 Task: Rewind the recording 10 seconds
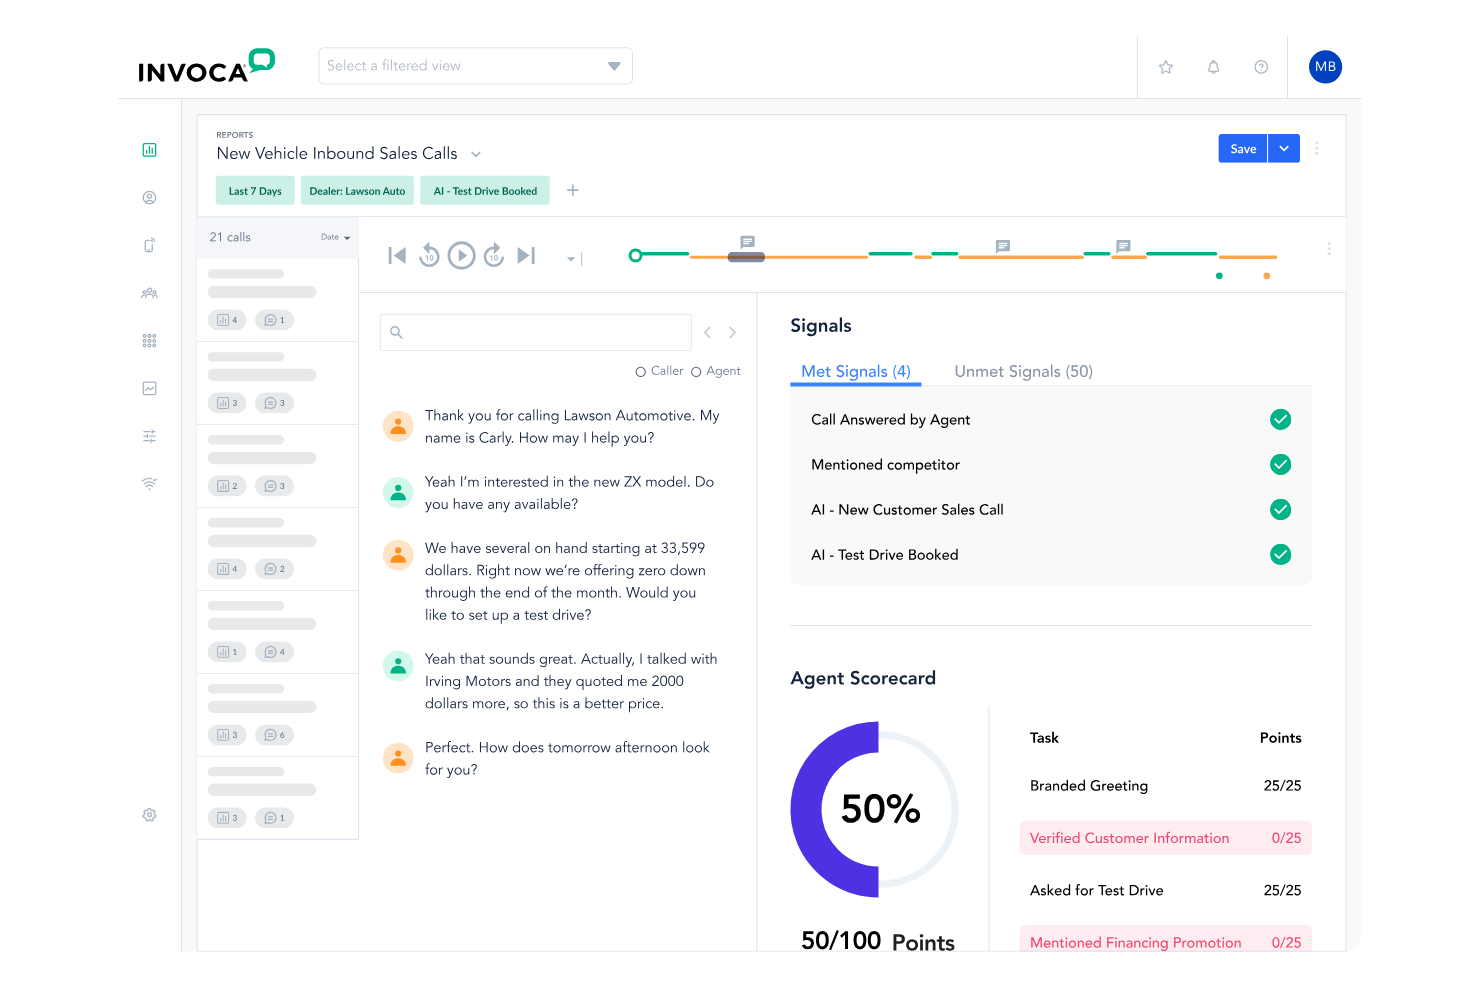tap(429, 255)
